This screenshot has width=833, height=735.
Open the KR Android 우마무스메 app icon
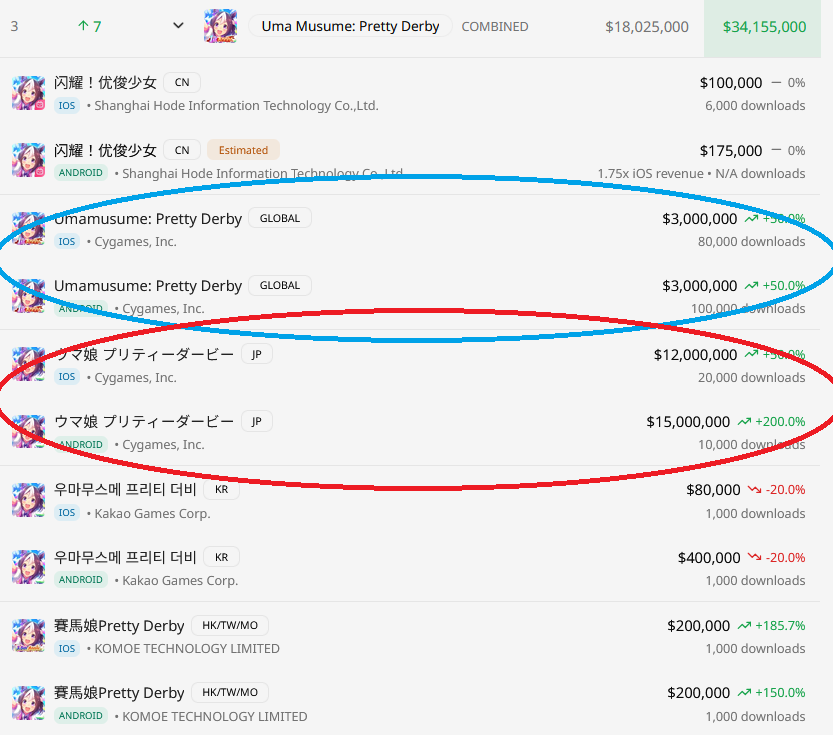tap(29, 567)
